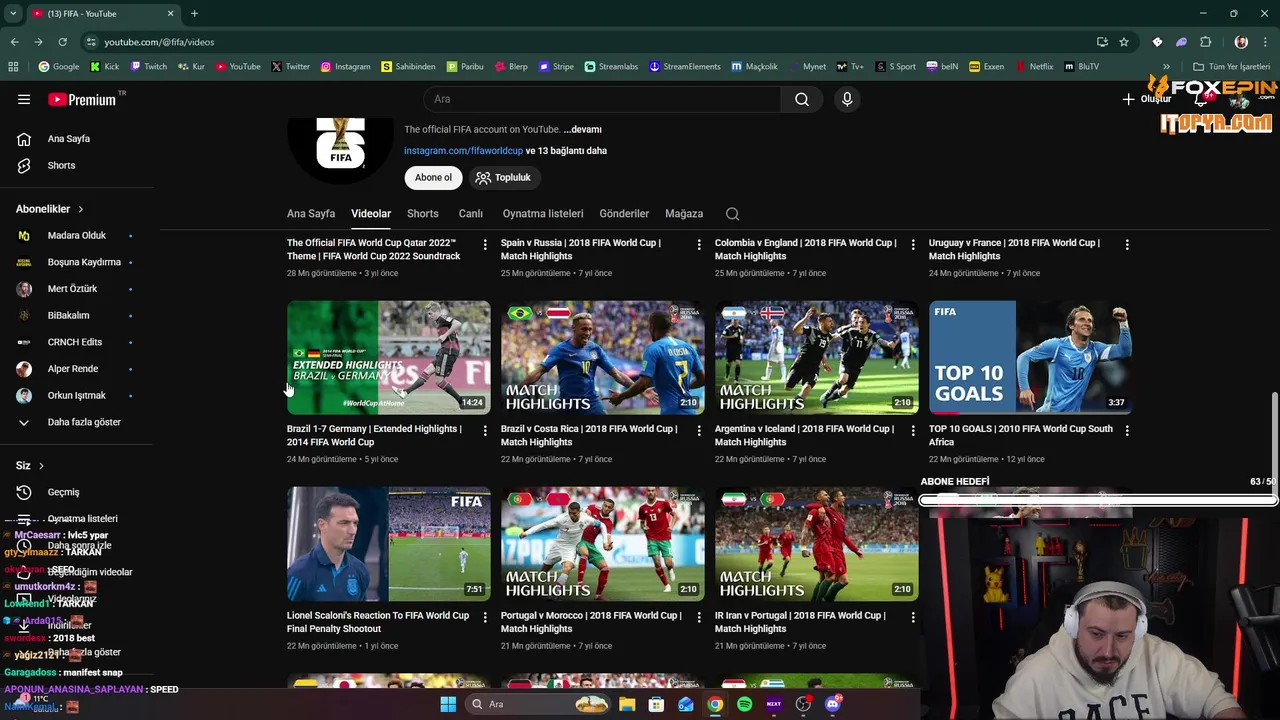The image size is (1280, 720).
Task: Show more bookmarks with the chevron
Action: tap(1166, 67)
